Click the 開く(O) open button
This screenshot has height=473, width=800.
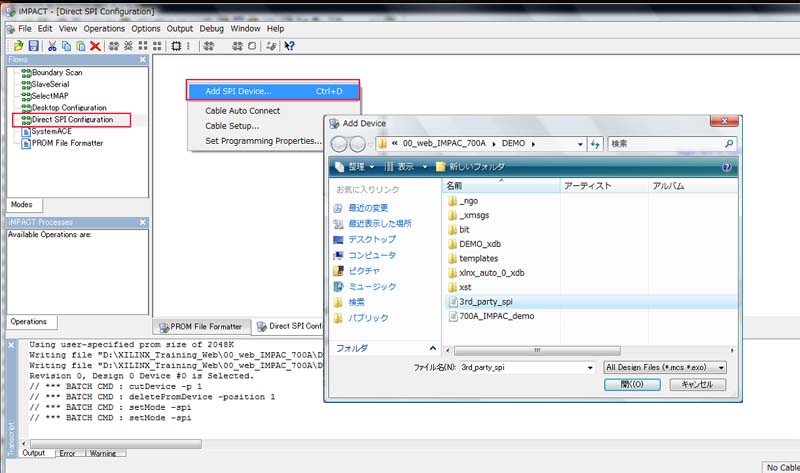click(x=632, y=384)
